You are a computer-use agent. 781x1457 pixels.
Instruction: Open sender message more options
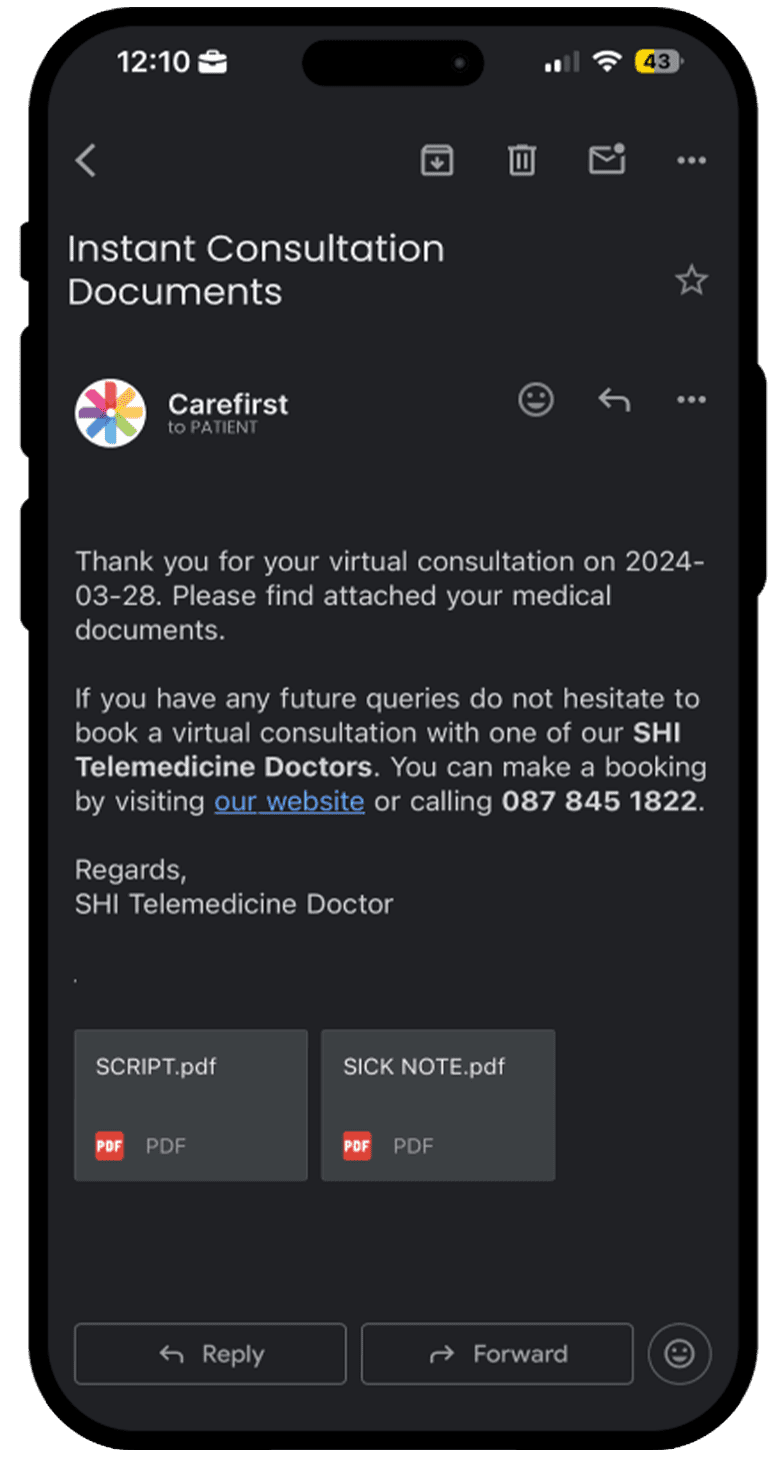click(x=691, y=400)
